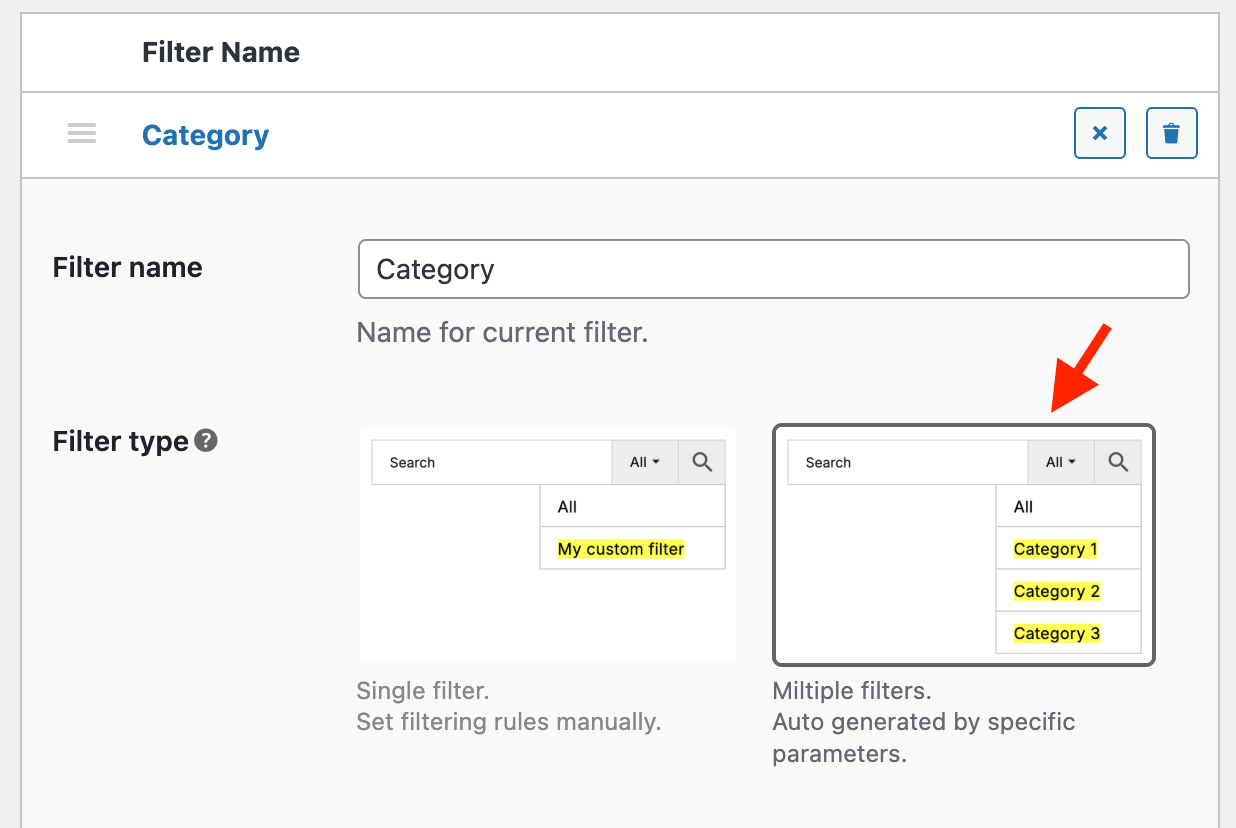Image resolution: width=1236 pixels, height=828 pixels.
Task: Select All item under Single filter preview
Action: 568,507
